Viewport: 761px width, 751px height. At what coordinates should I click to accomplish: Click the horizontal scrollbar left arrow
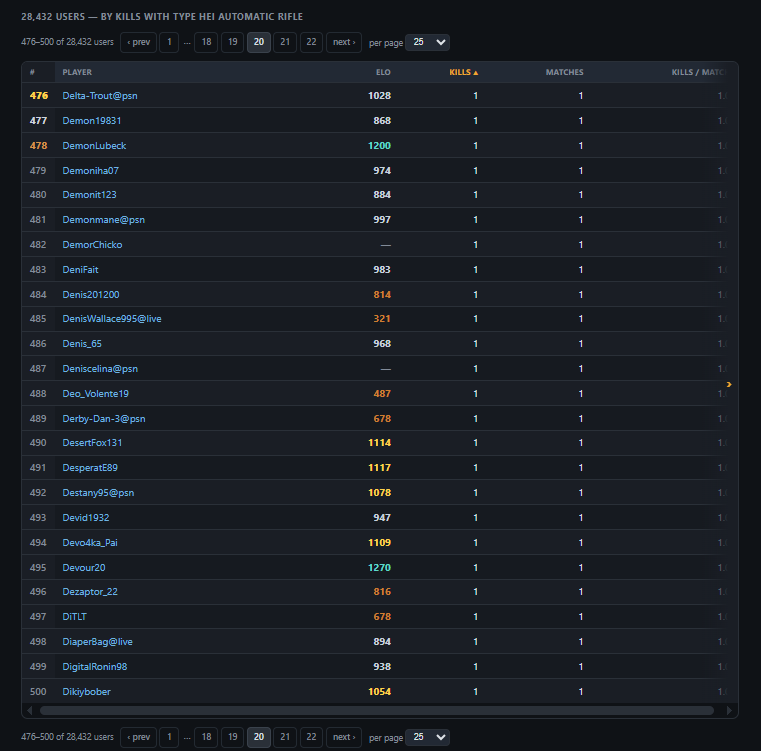click(30, 711)
